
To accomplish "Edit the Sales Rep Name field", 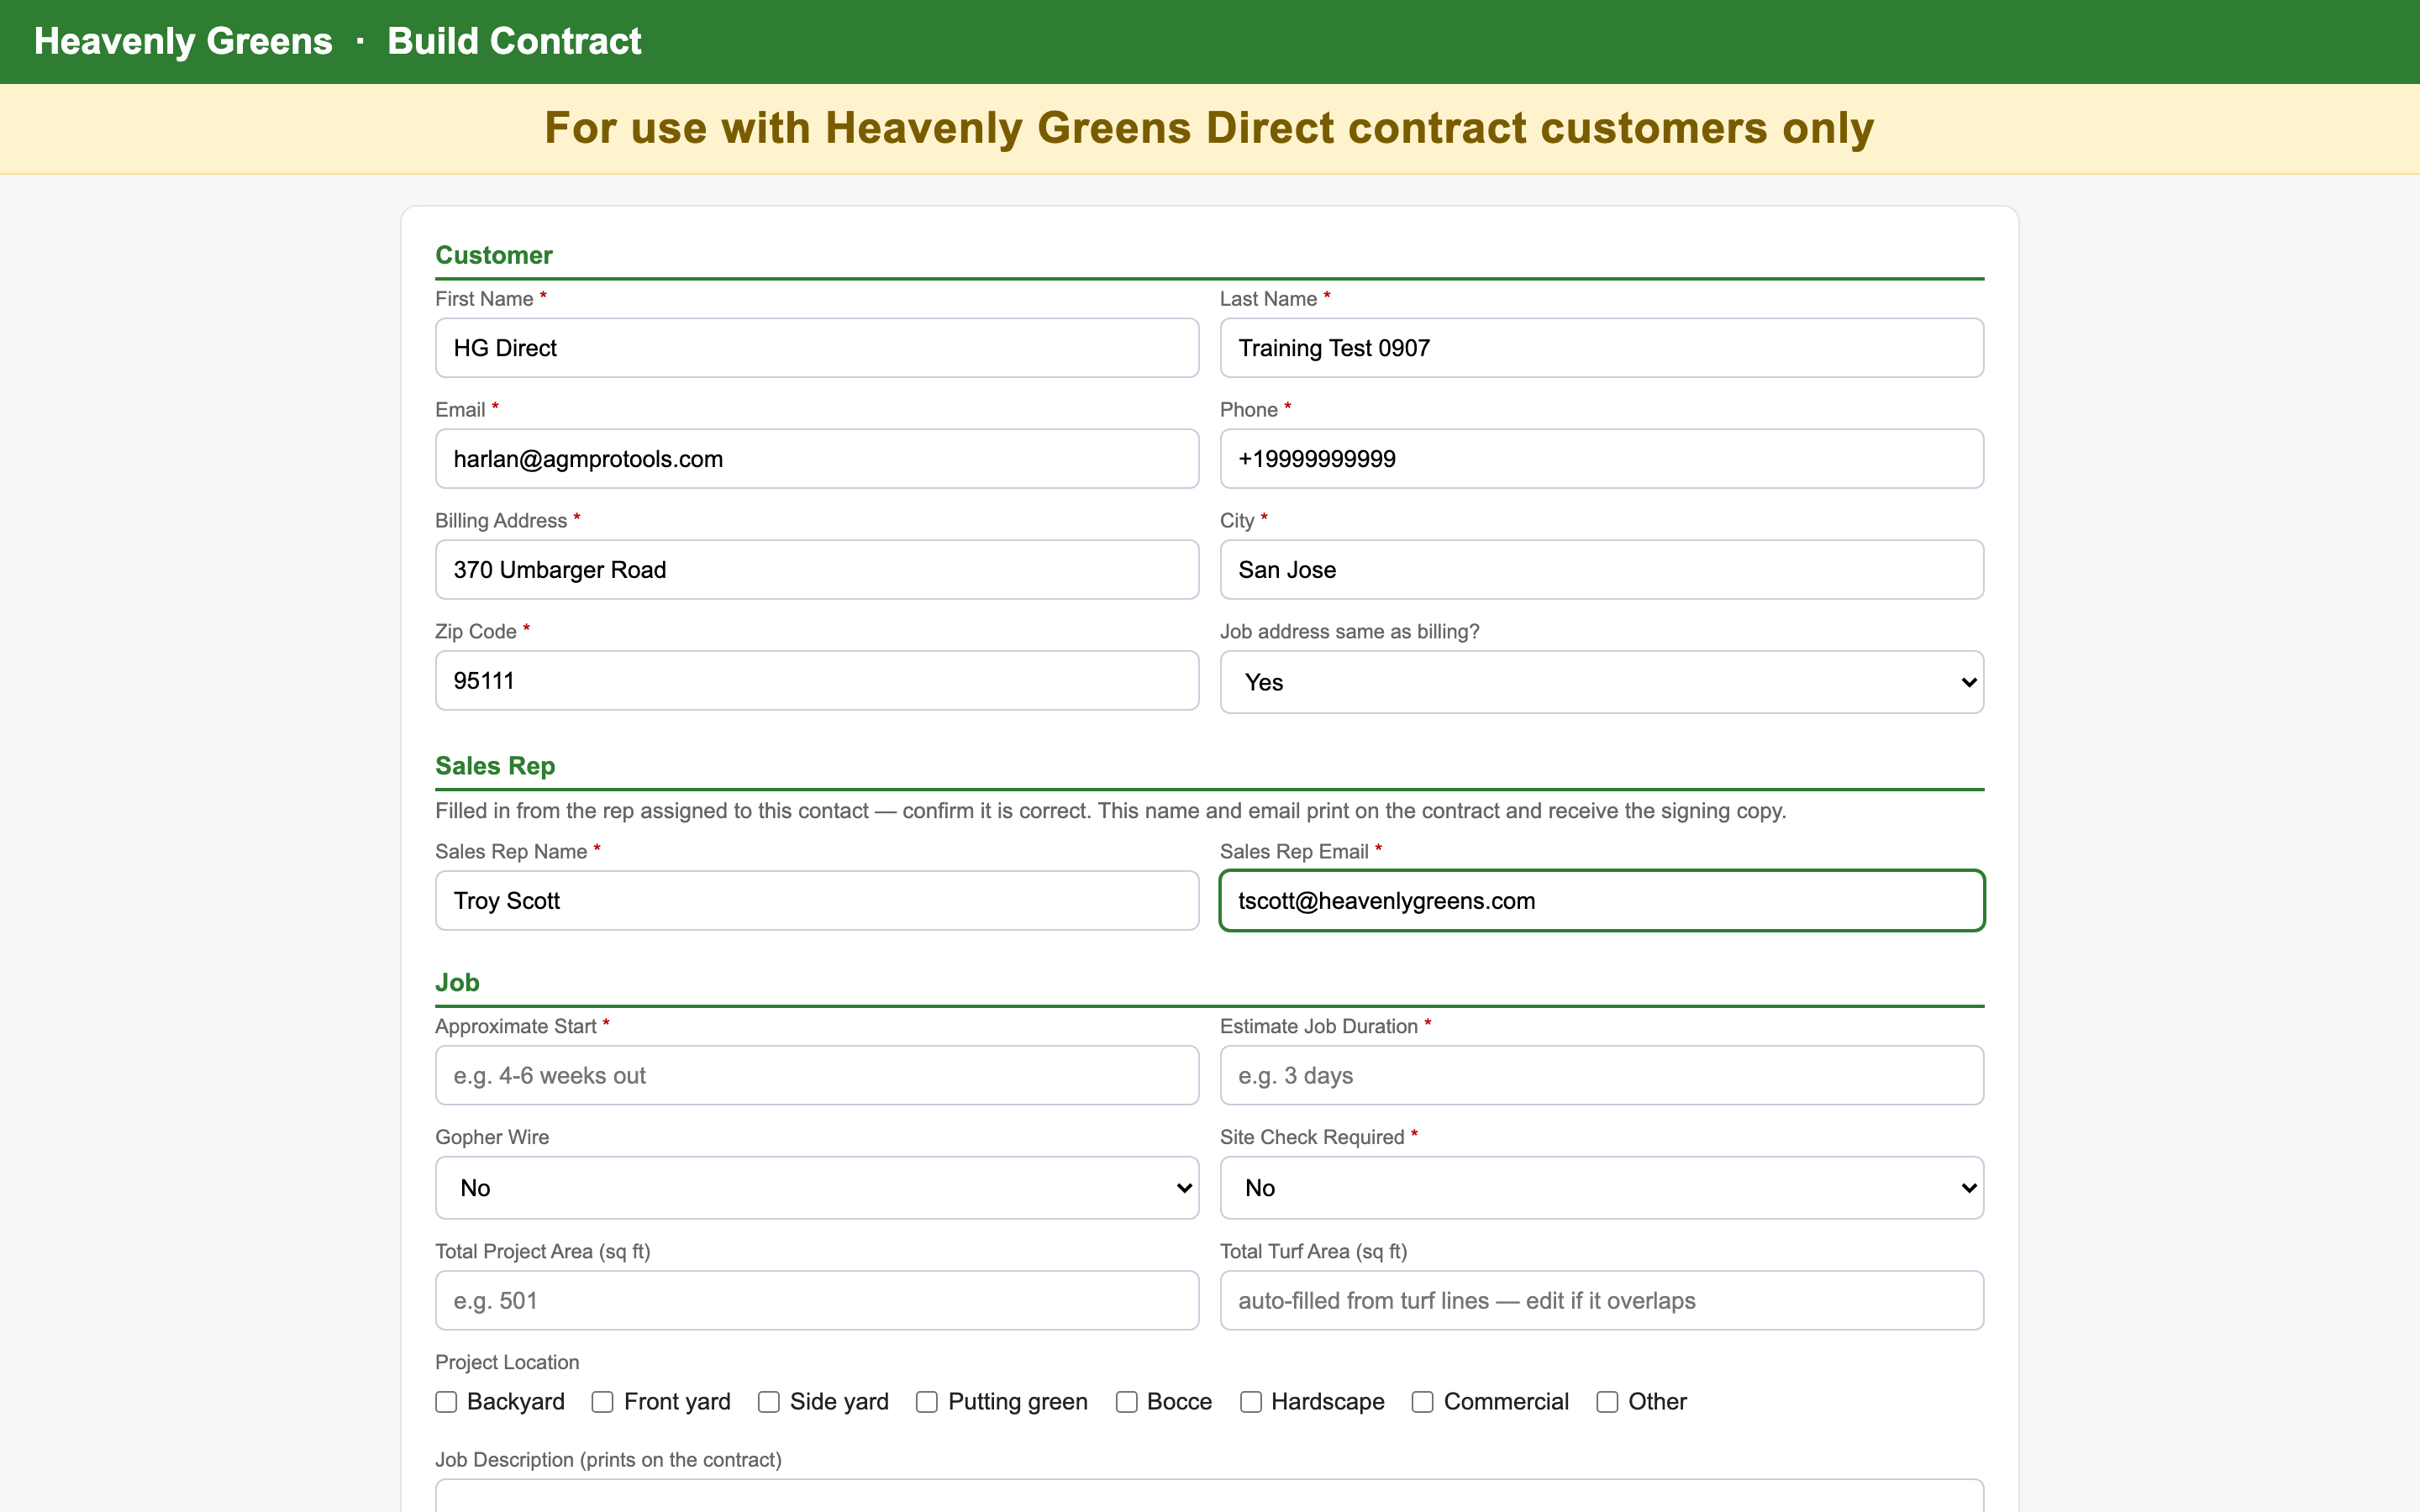I will 817,901.
